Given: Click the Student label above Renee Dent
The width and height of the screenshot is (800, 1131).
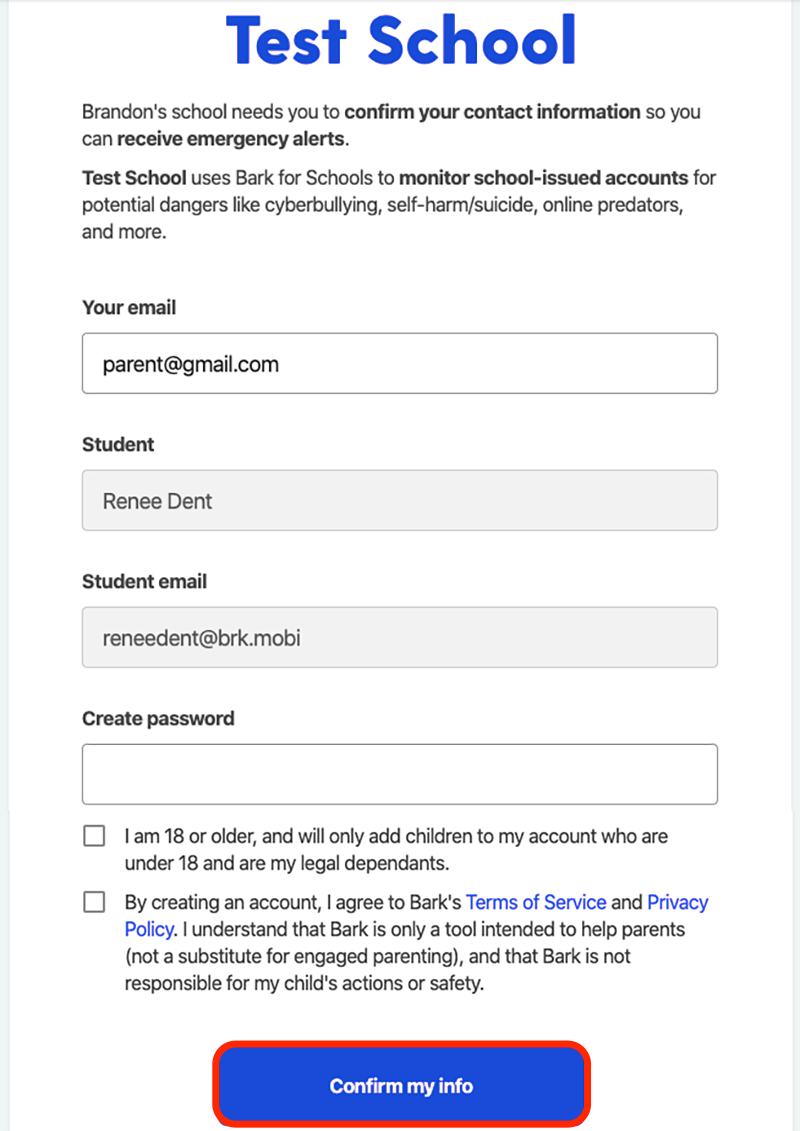Looking at the screenshot, I should pos(118,444).
